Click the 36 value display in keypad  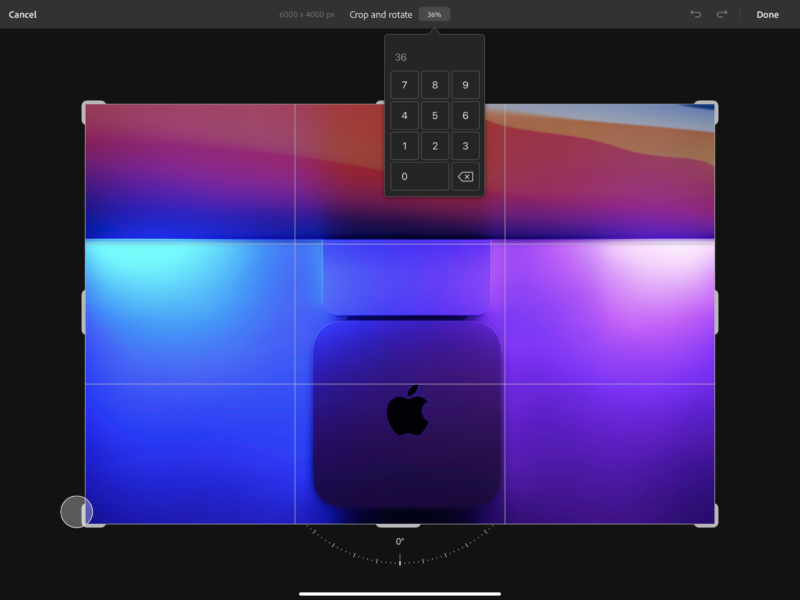(x=401, y=57)
